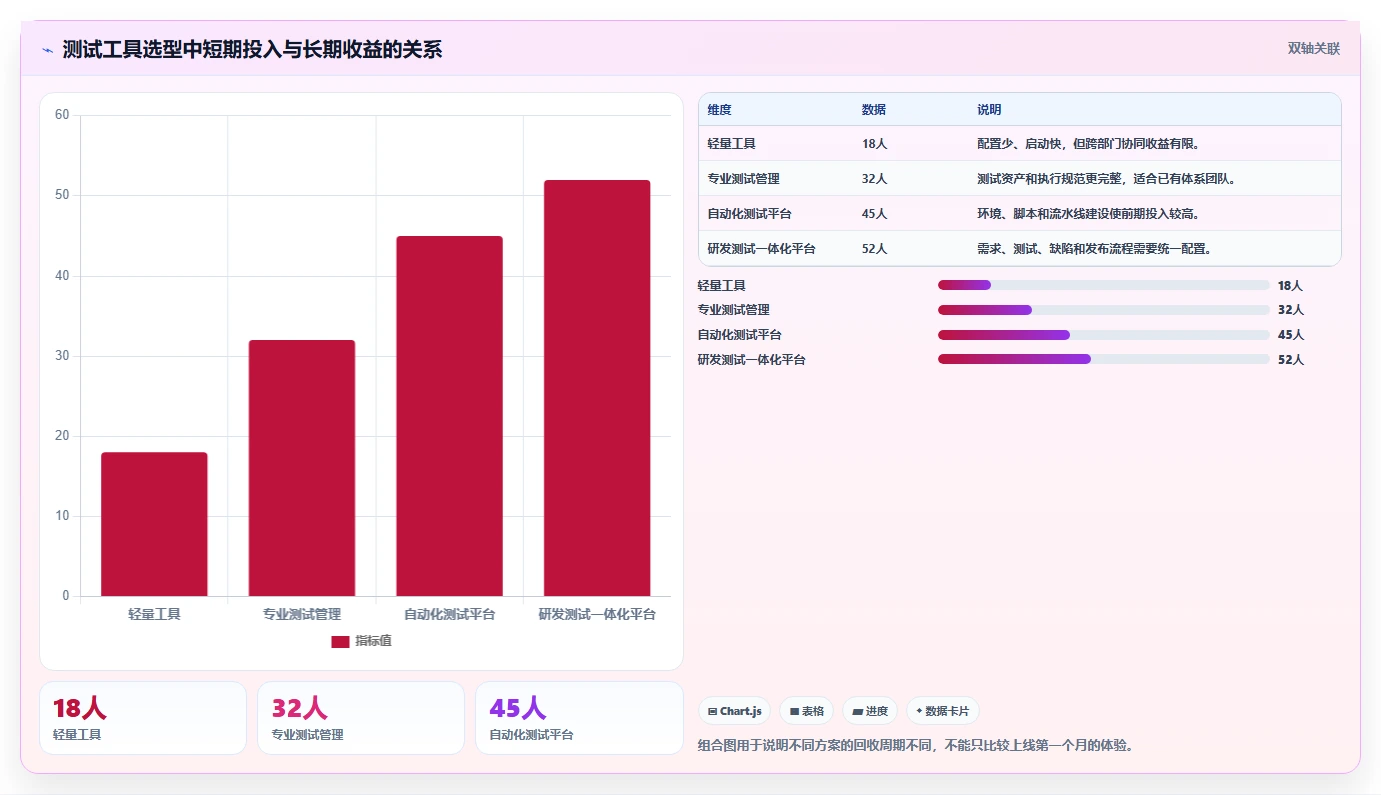Click the 双轴关联 label in header
Screen dimensions: 1381x795
1313,49
